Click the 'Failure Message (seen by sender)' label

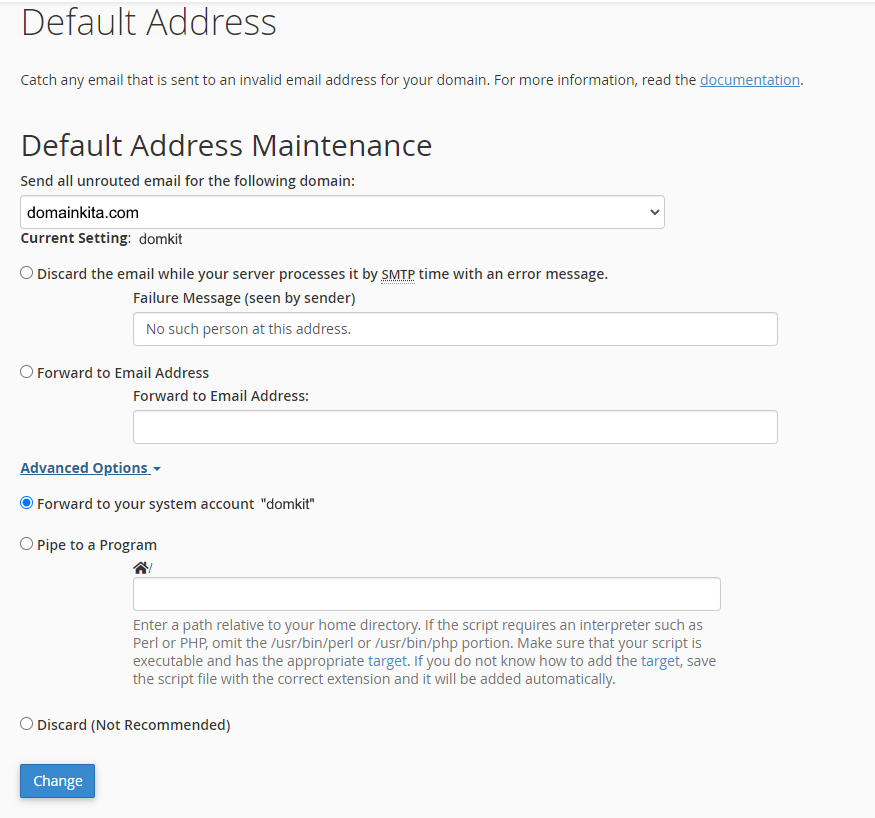244,298
